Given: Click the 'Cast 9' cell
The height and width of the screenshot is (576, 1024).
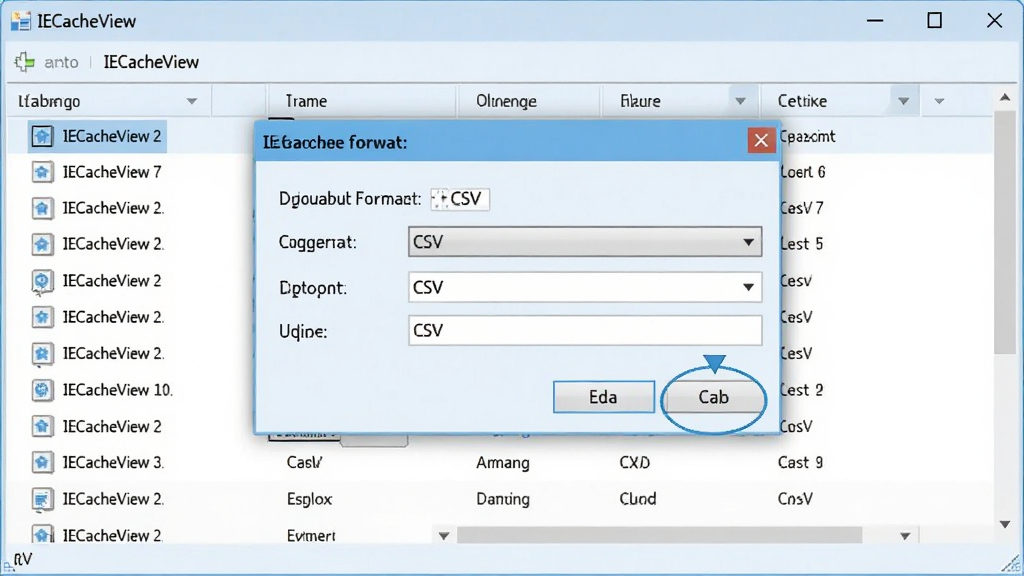Looking at the screenshot, I should click(x=800, y=462).
